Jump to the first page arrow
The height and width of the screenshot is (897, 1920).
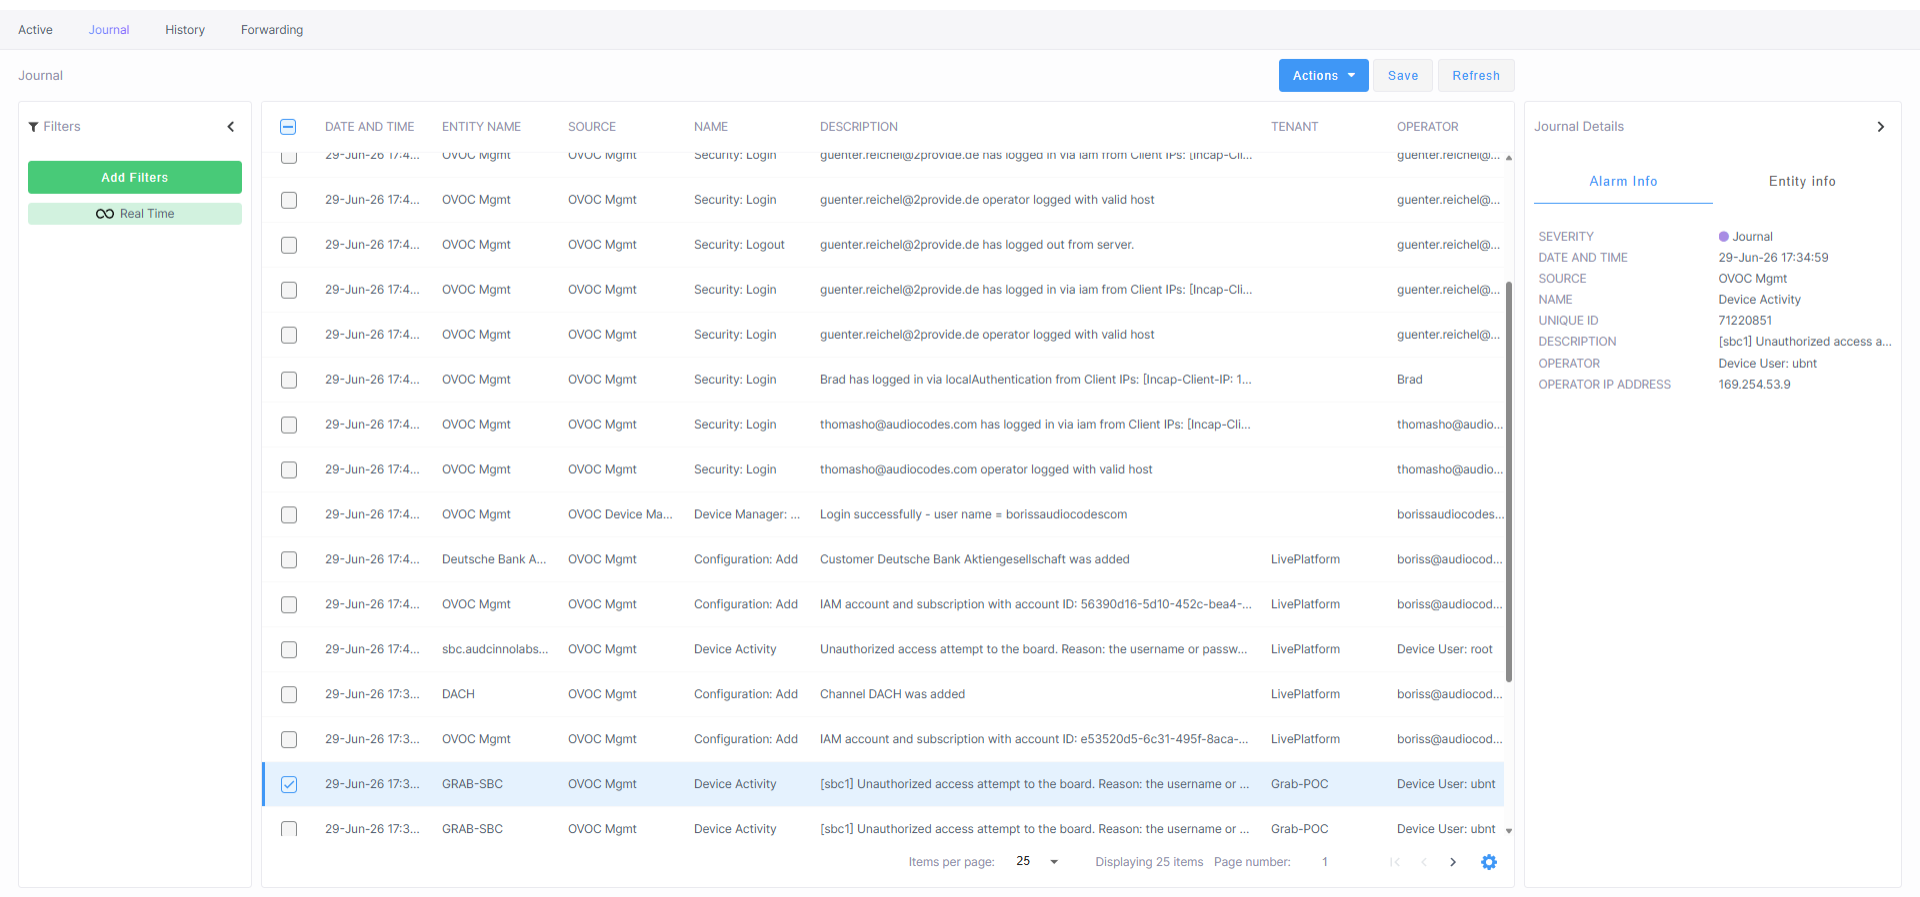point(1395,862)
